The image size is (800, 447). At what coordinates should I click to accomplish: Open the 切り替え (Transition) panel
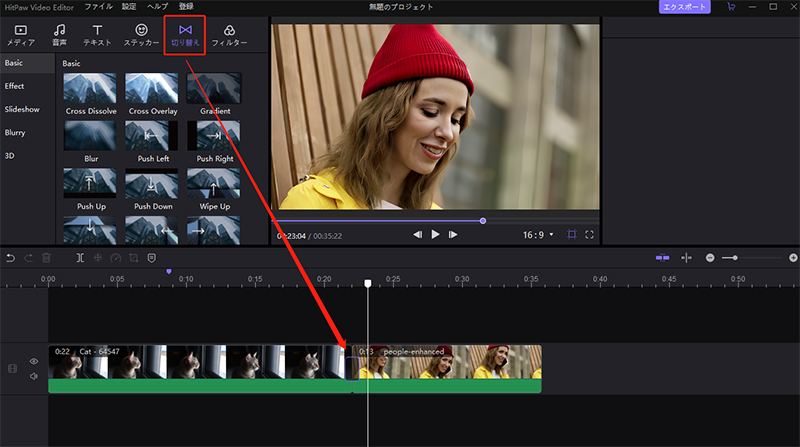tap(185, 35)
